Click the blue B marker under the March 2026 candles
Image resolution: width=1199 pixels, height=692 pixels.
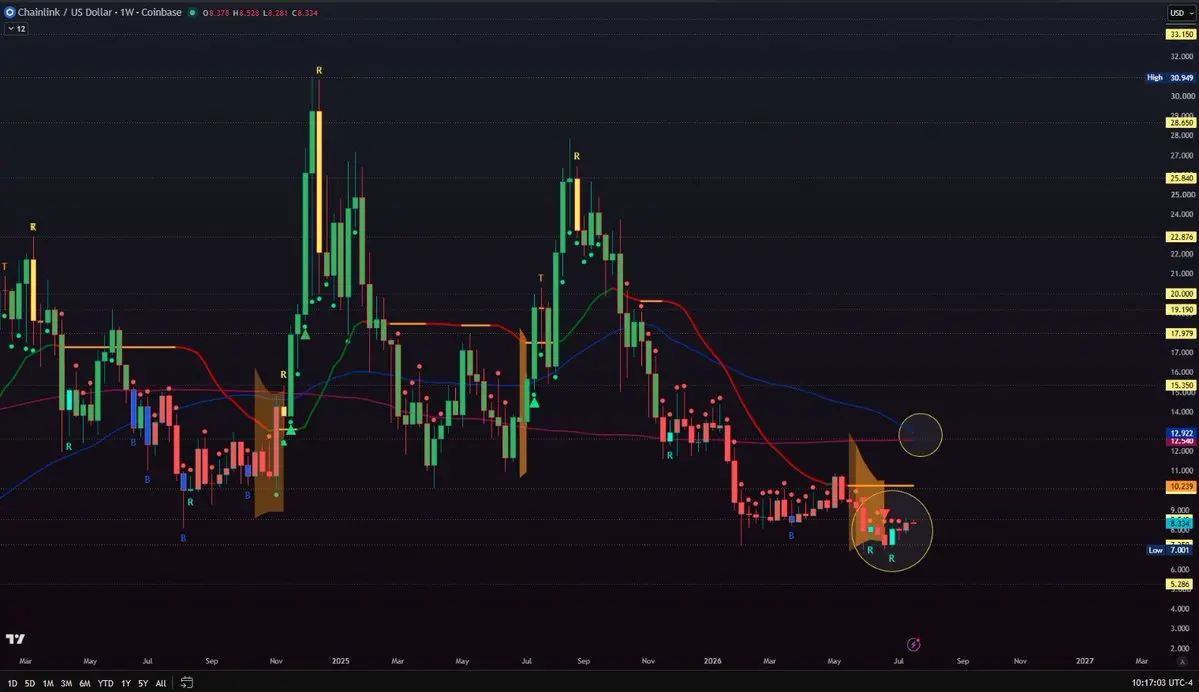[x=791, y=536]
